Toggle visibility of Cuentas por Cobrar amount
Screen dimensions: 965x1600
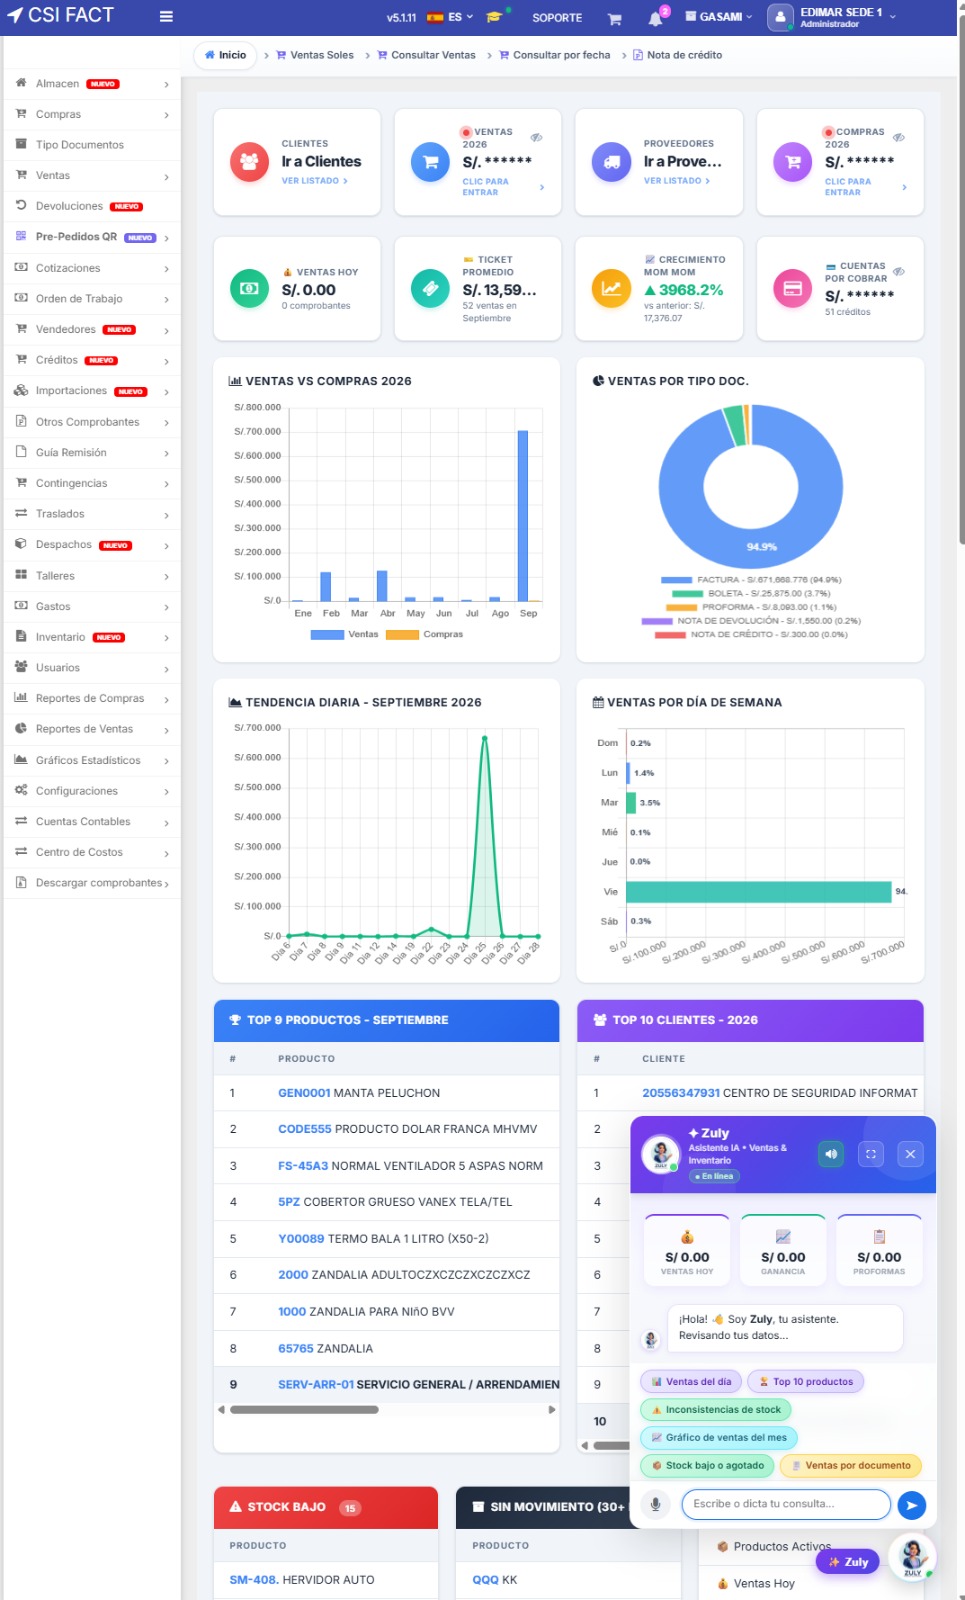[x=899, y=271]
